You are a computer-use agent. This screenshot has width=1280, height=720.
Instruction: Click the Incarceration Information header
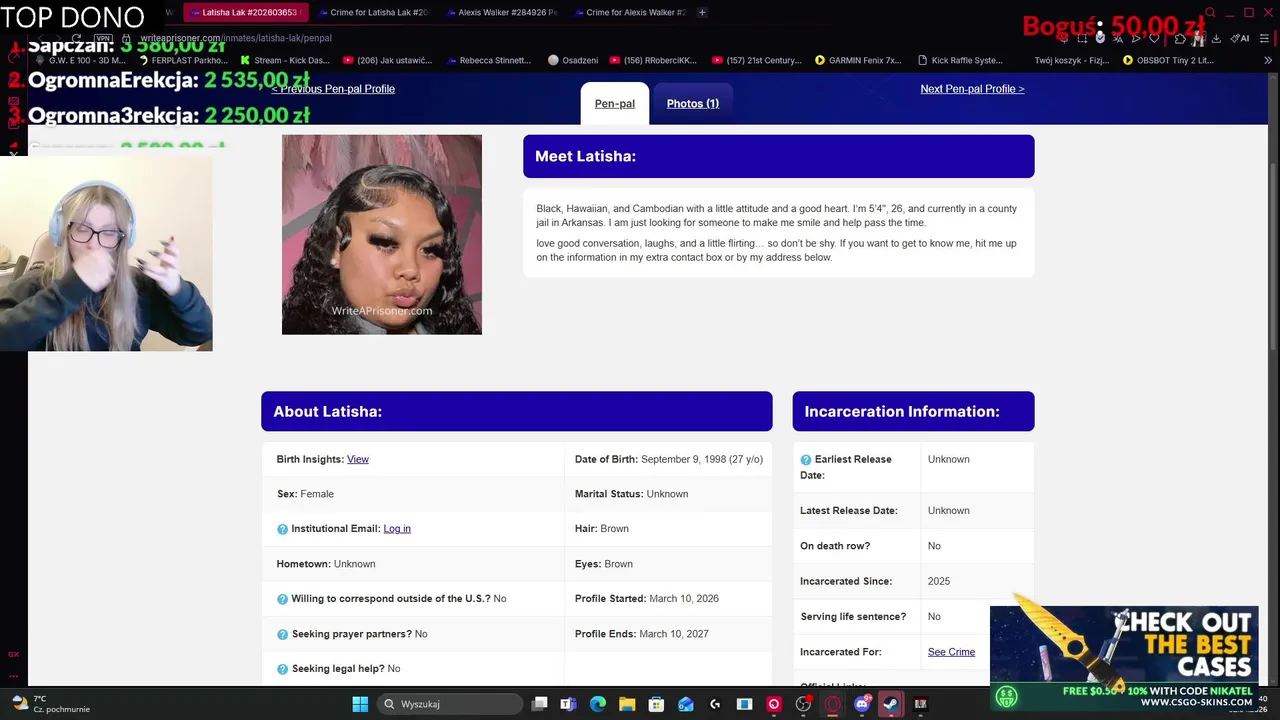click(x=913, y=411)
